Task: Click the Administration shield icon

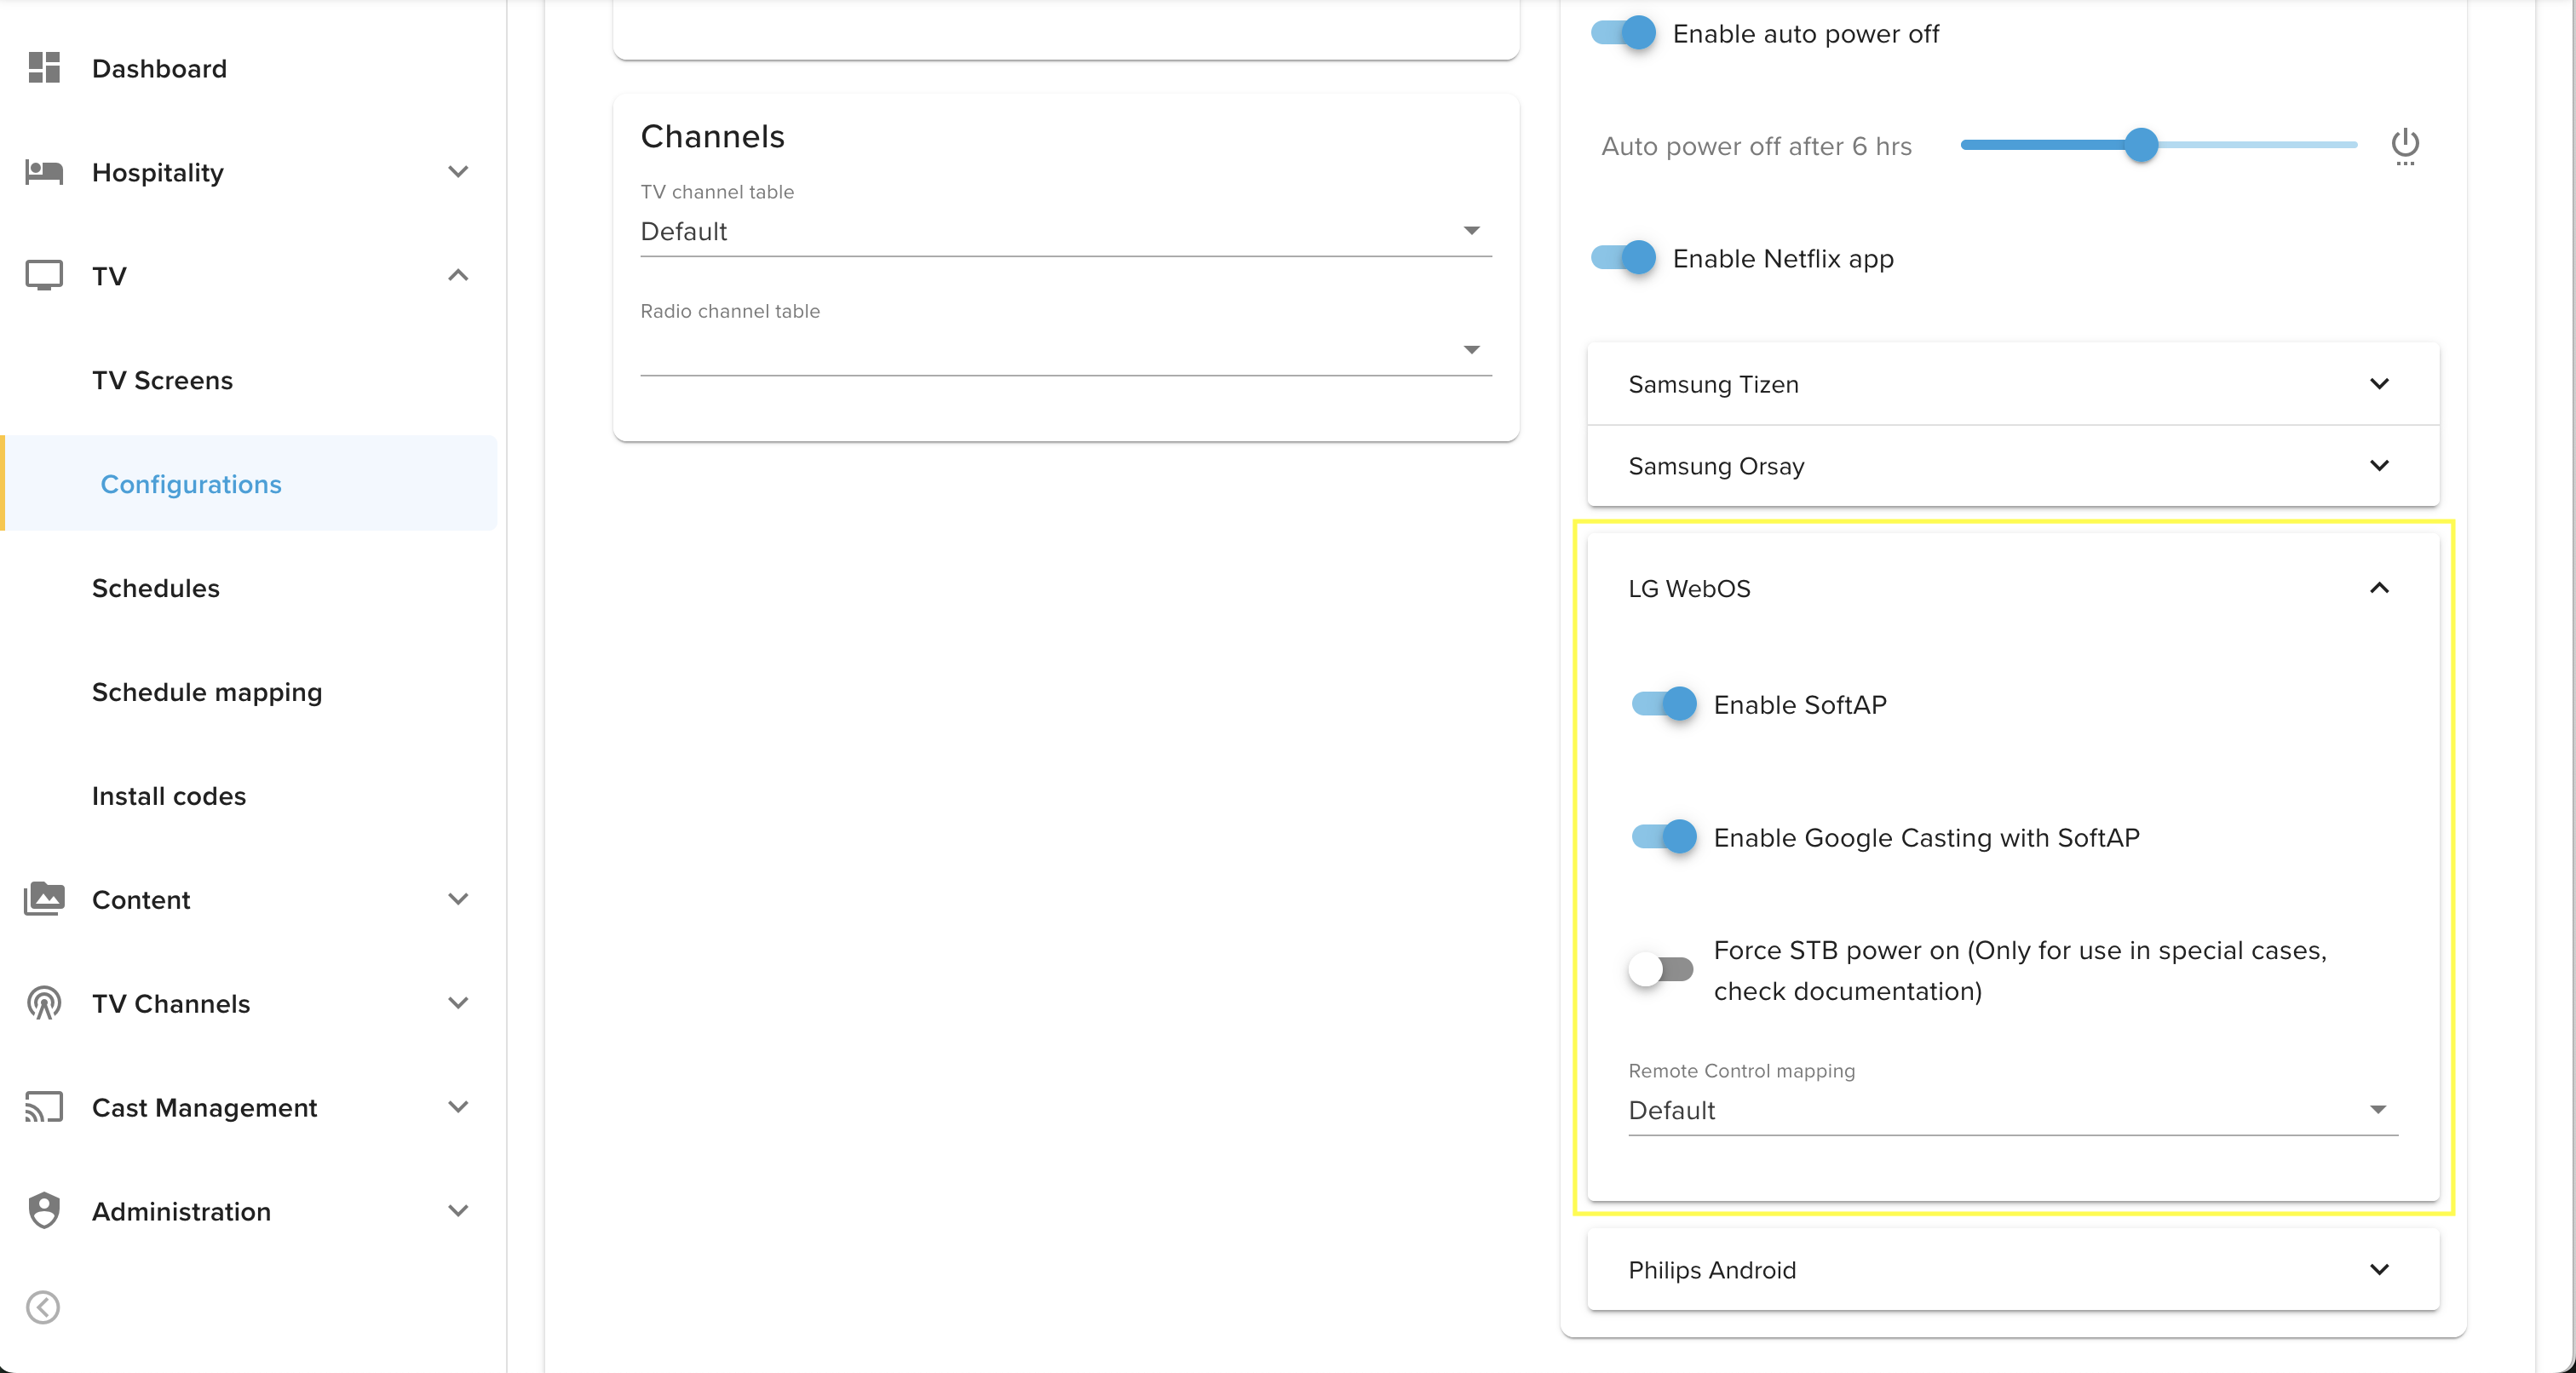Action: (44, 1211)
